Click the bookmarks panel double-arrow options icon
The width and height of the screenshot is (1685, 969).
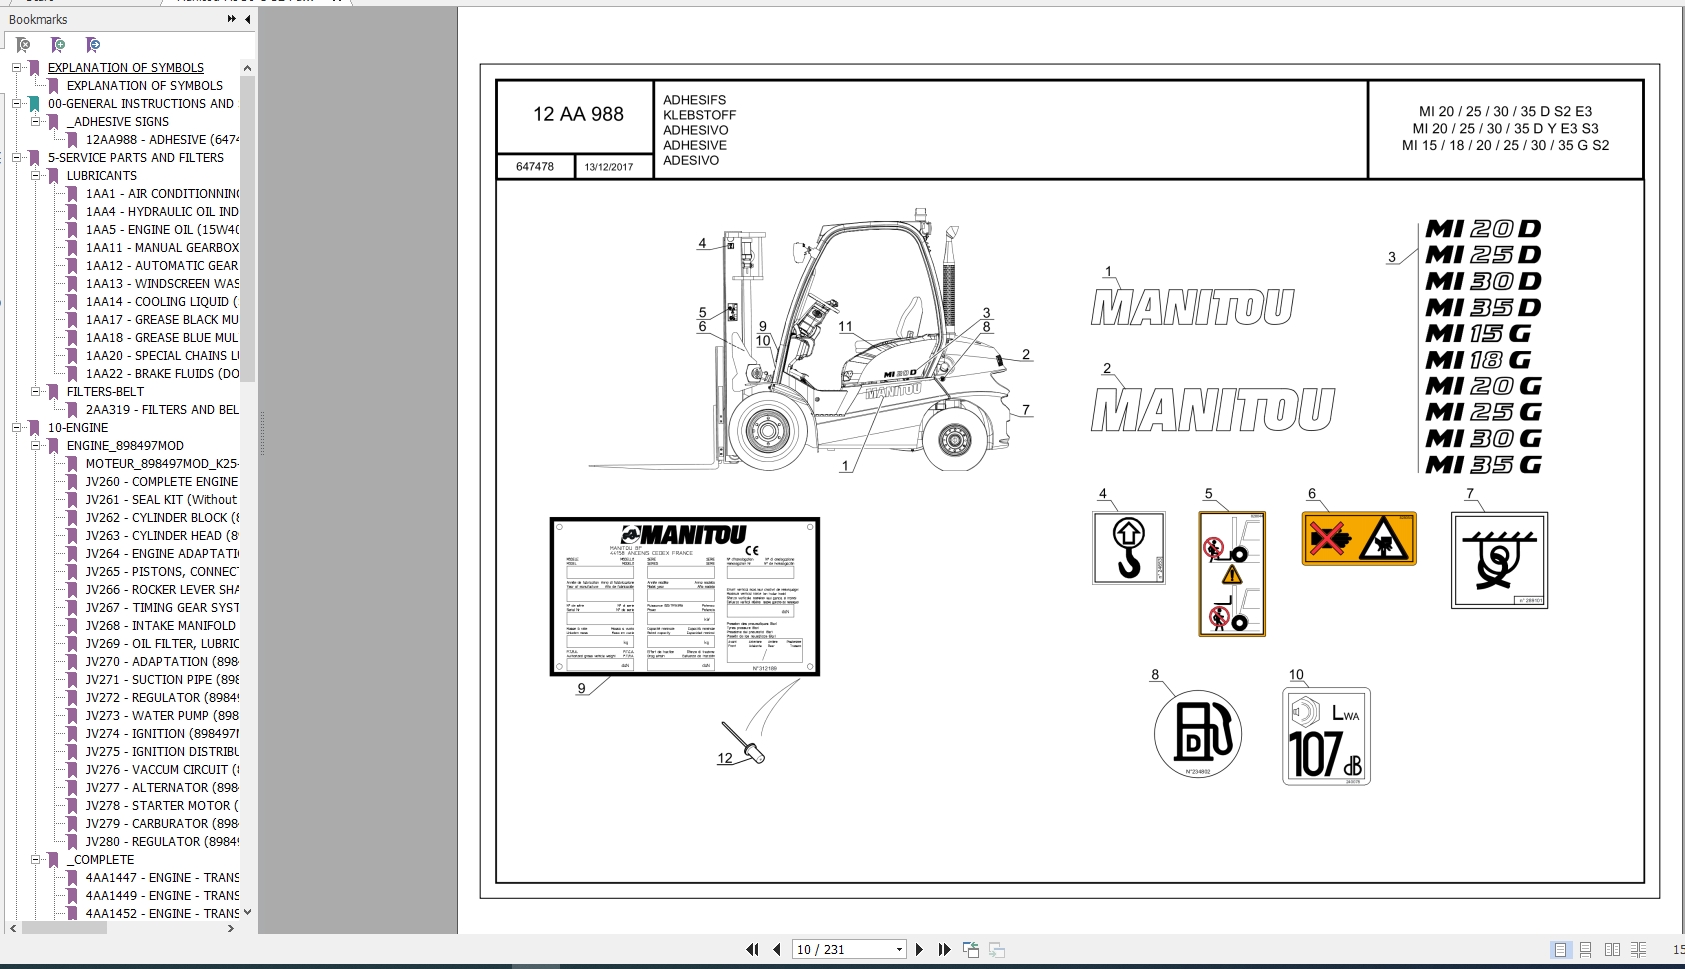tap(232, 19)
